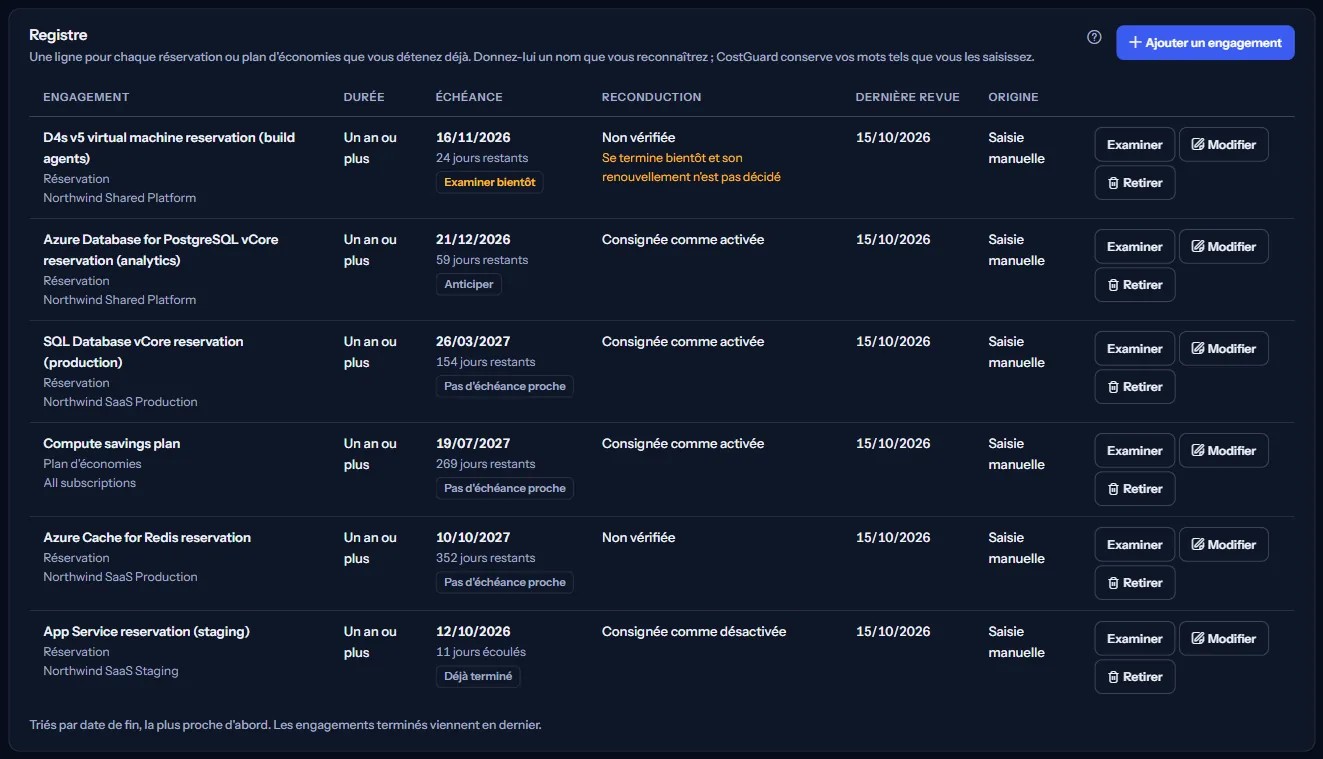1323x759 pixels.
Task: Click the Examiner bientôt status badge
Action: pos(490,182)
